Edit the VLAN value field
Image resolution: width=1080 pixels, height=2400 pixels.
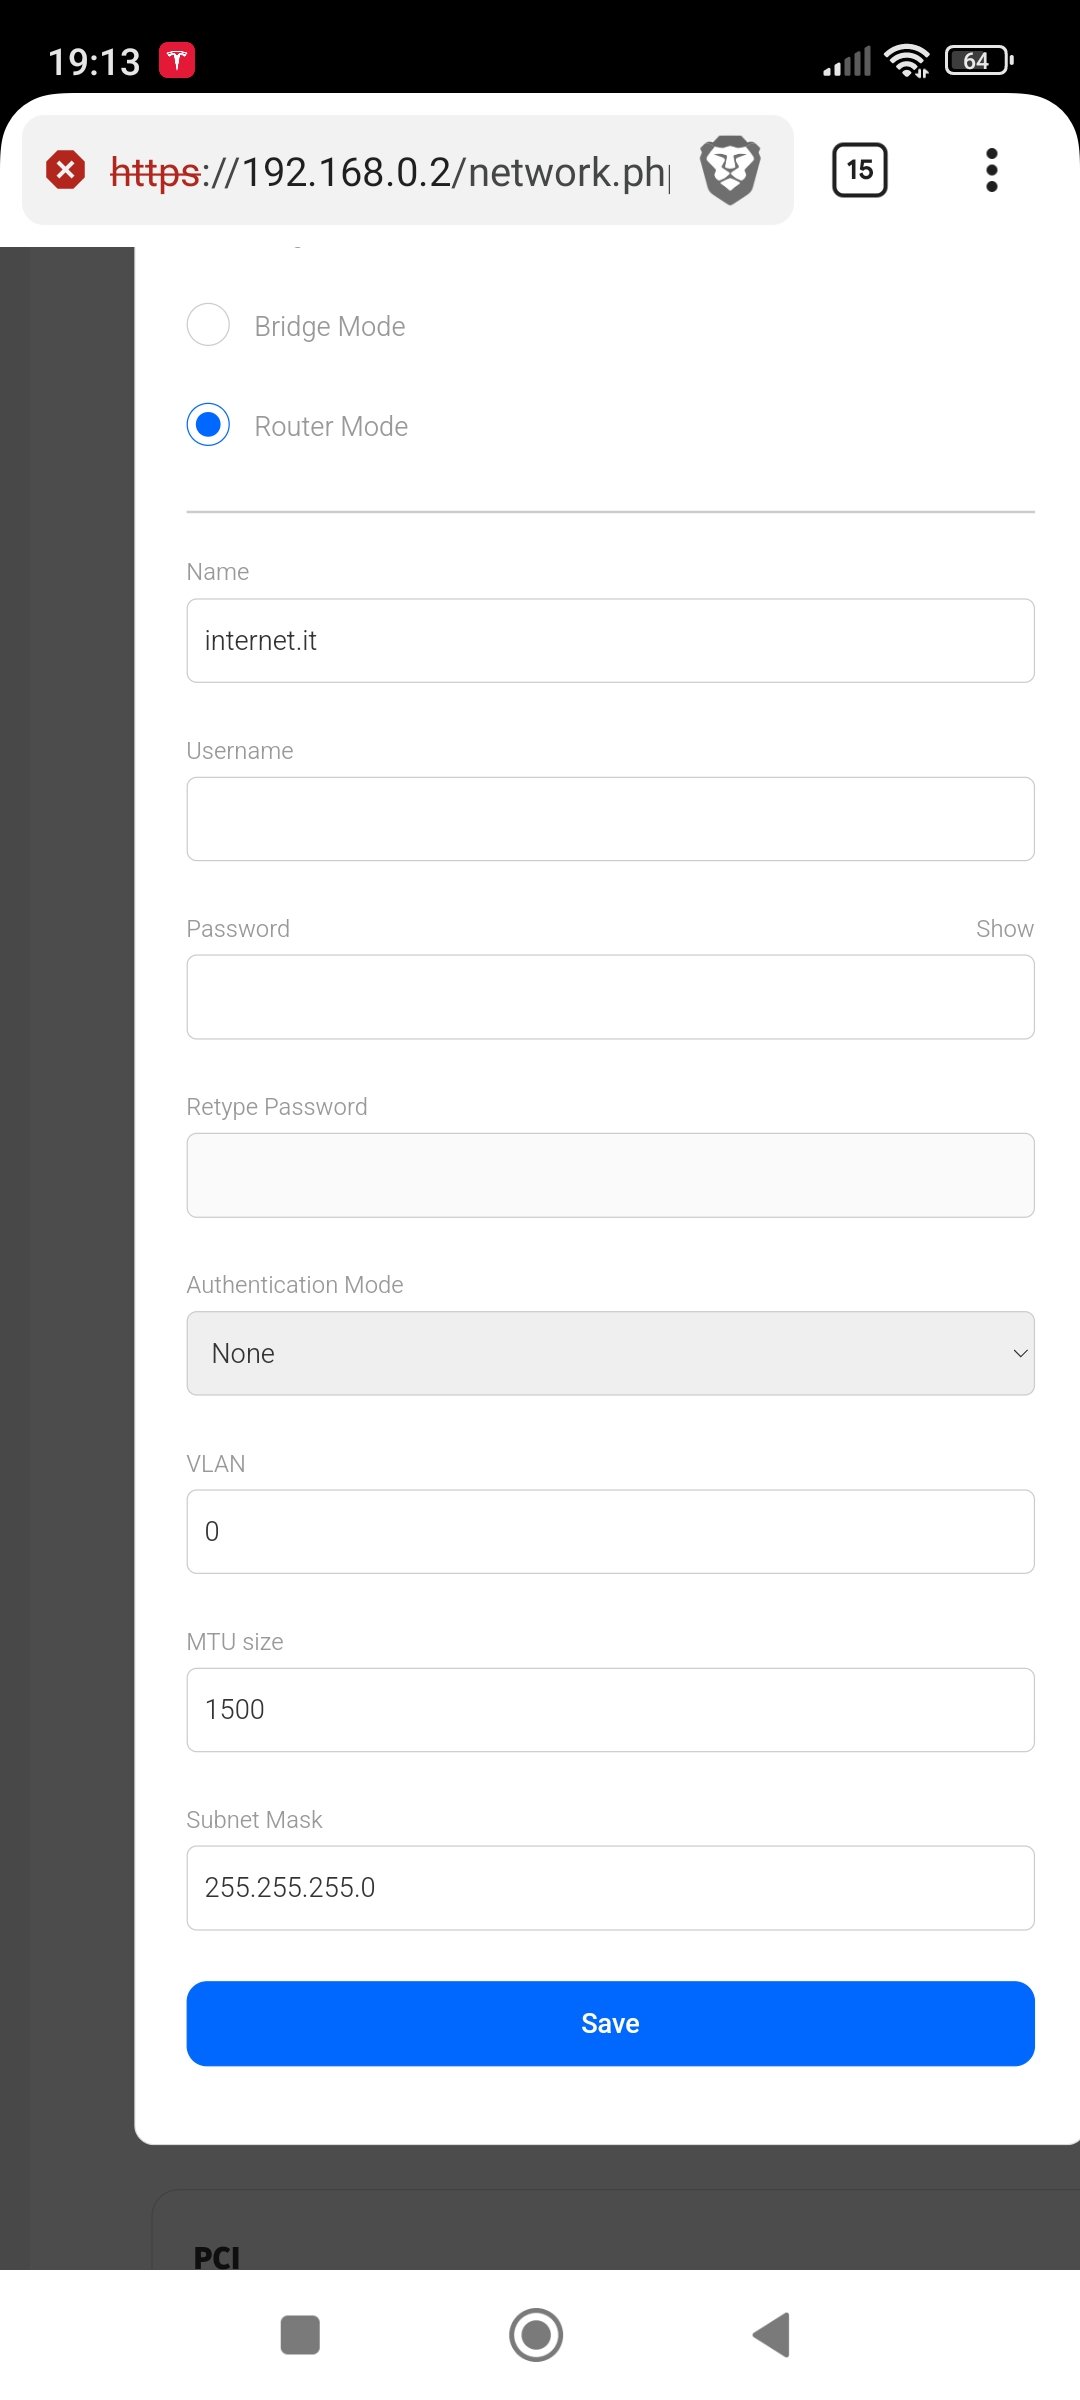click(x=610, y=1531)
